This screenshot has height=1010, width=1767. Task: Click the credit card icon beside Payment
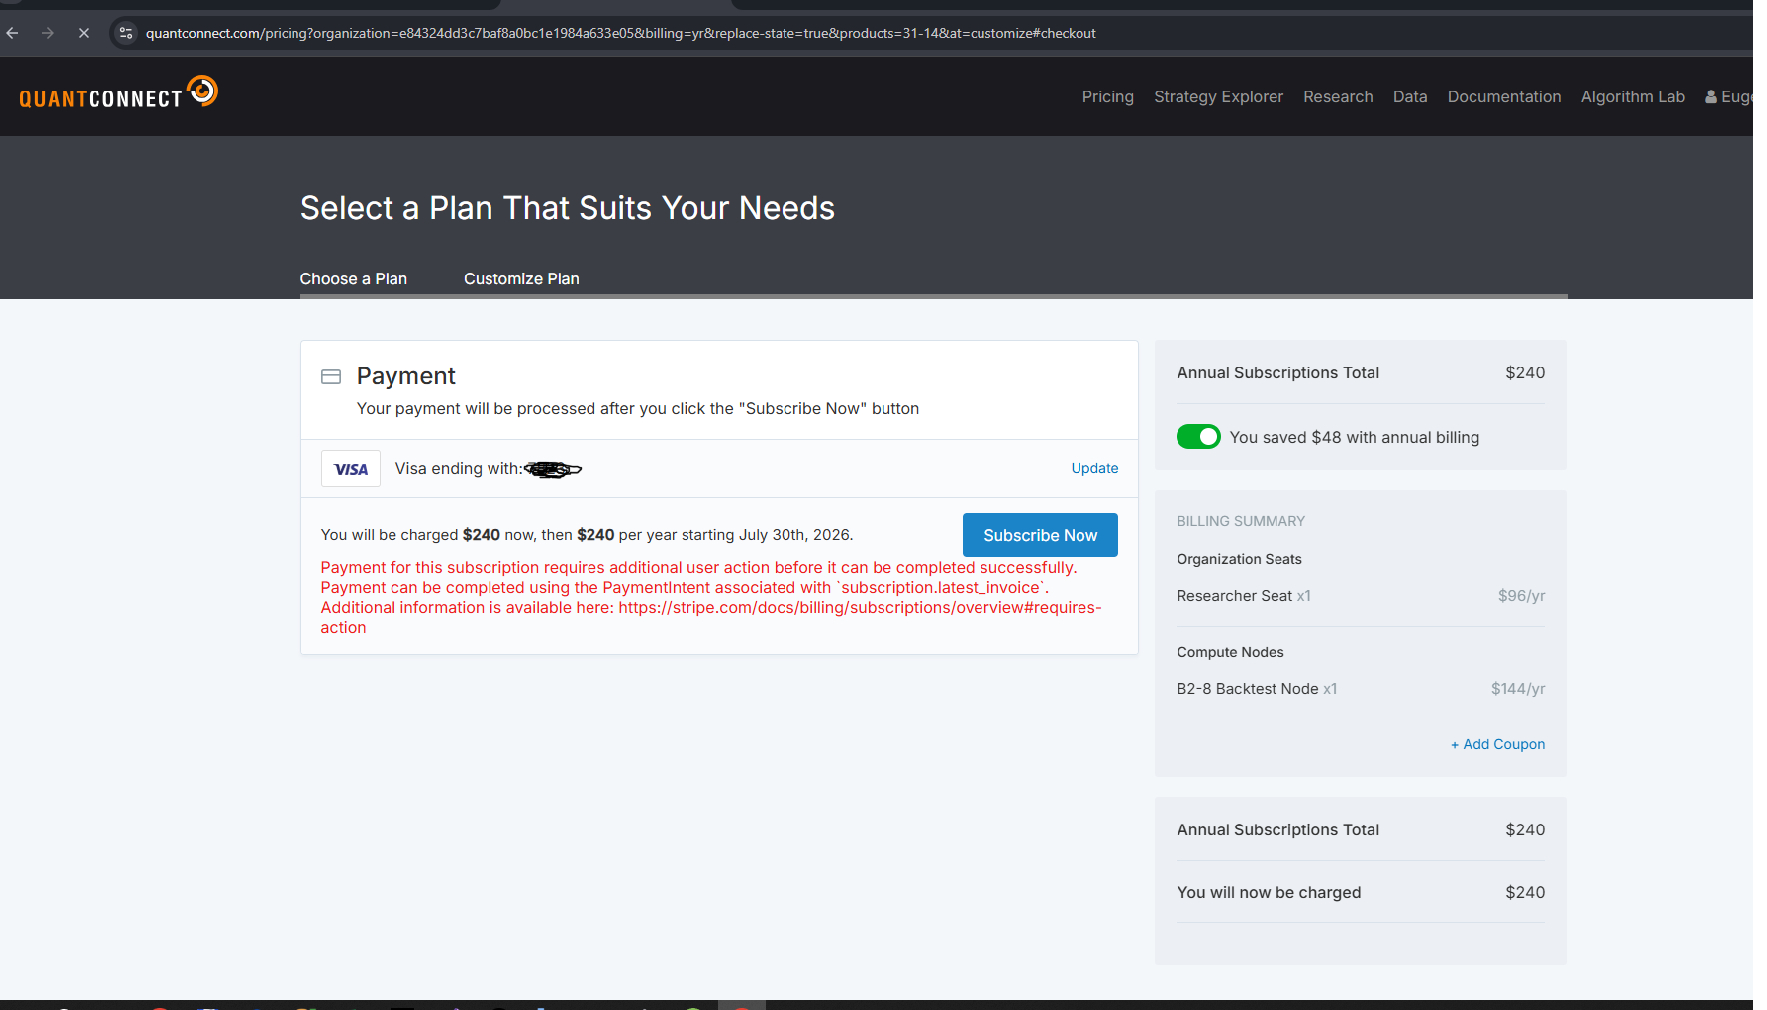coord(331,377)
